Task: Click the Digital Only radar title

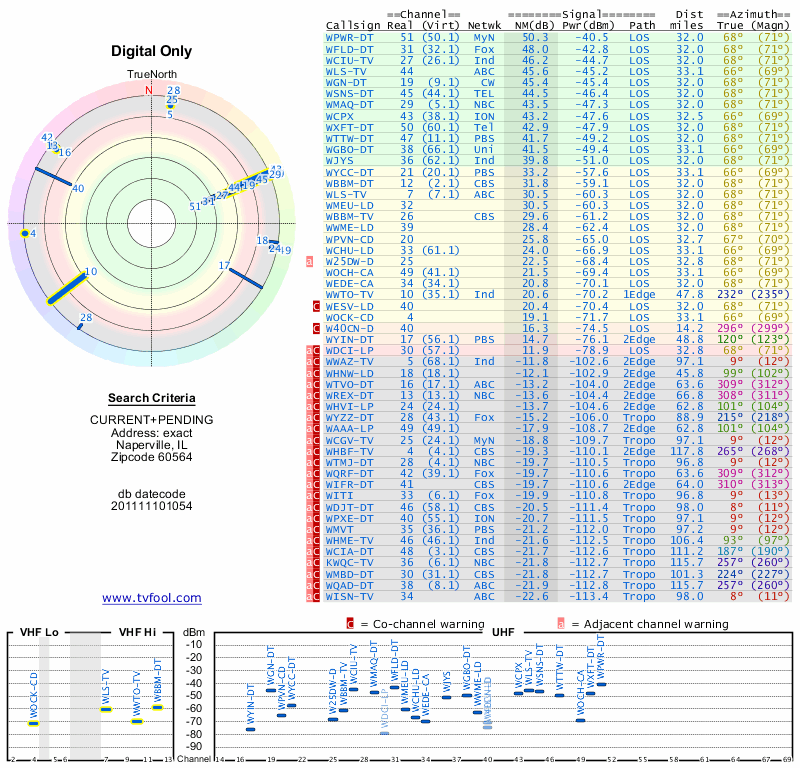Action: tap(152, 51)
